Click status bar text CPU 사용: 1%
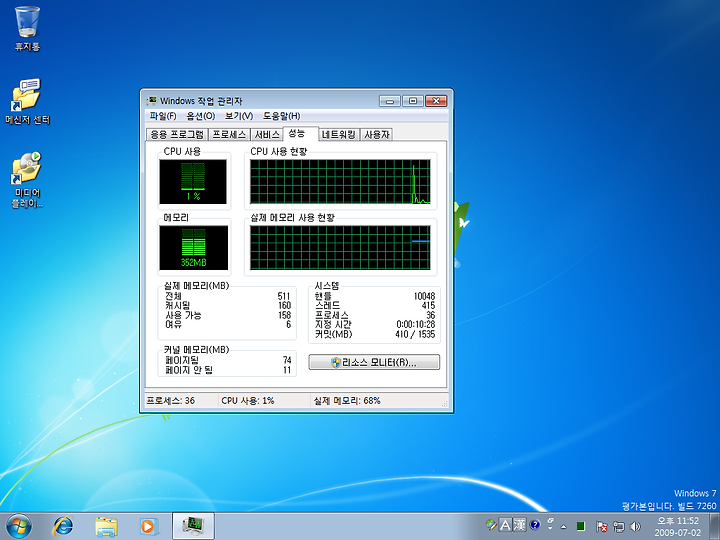This screenshot has width=720, height=540. tap(248, 400)
